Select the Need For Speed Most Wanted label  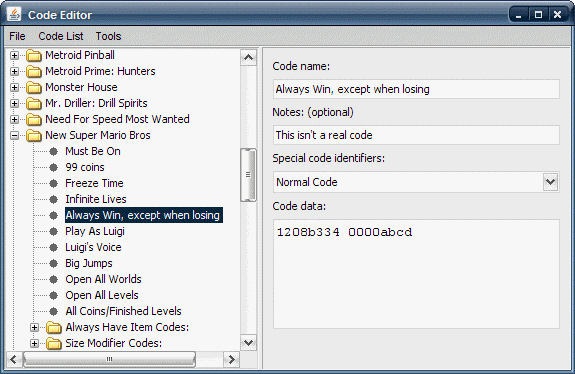[x=117, y=119]
